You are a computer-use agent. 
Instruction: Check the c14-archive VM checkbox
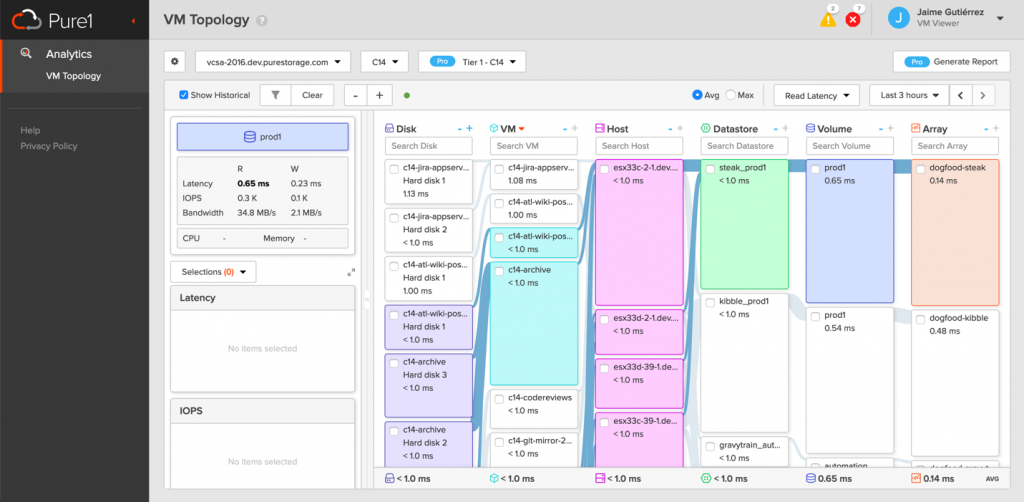coord(499,271)
